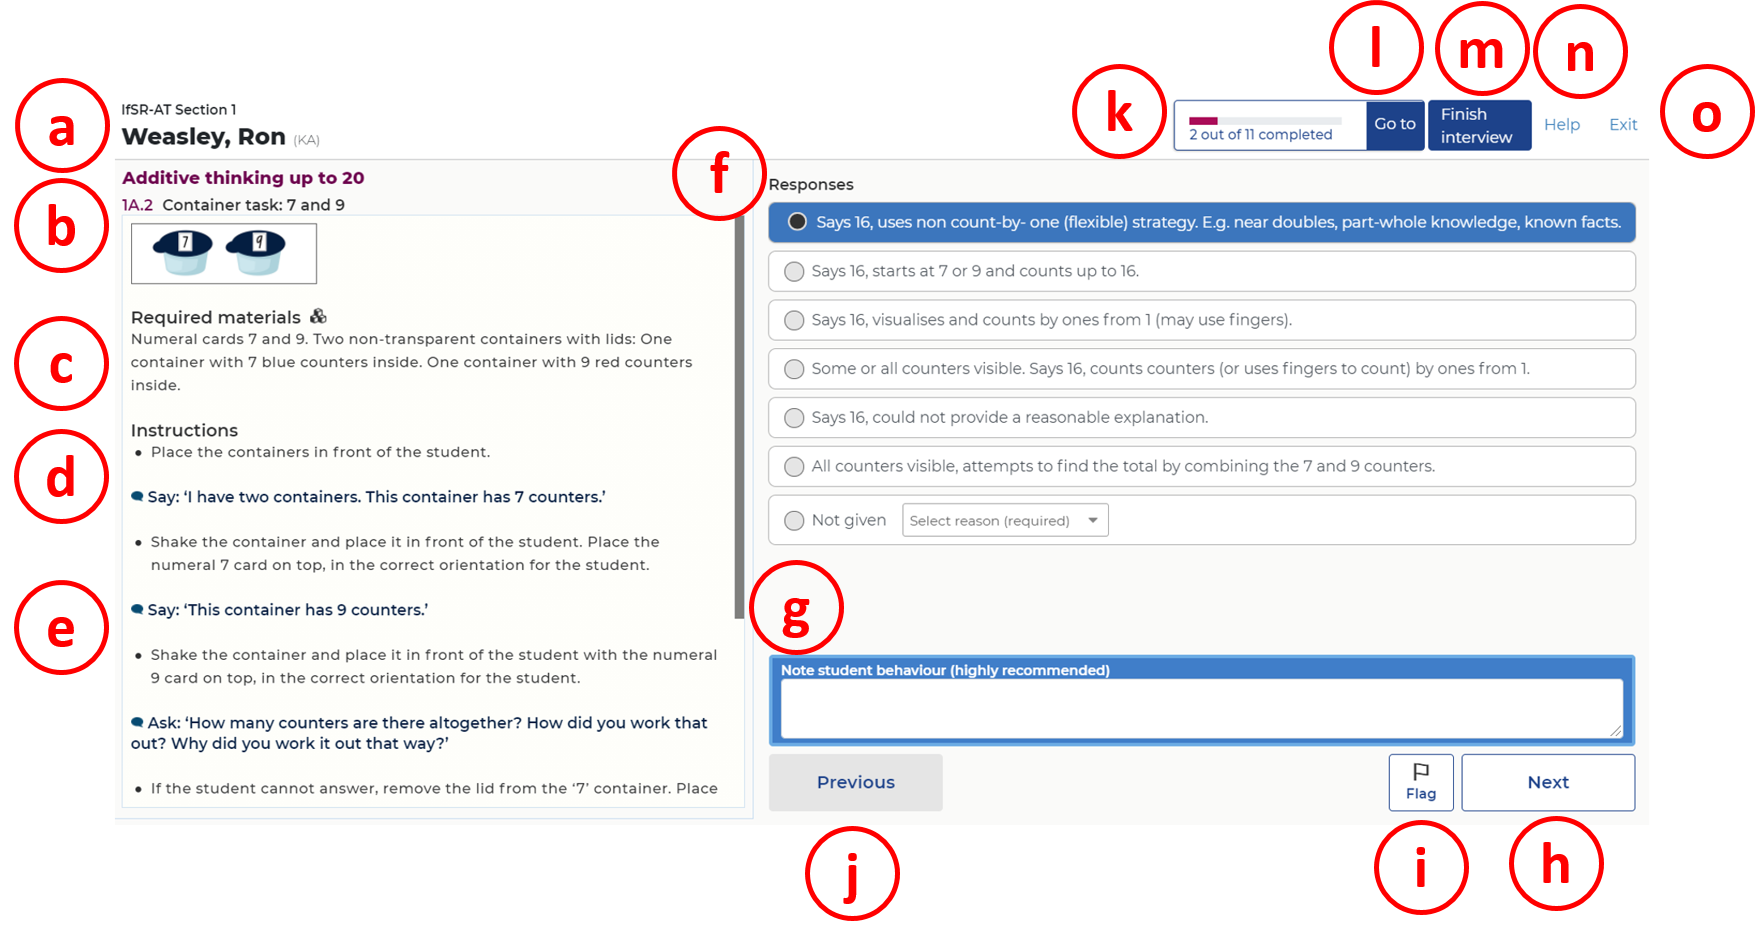Click the '(KA)' tag beside the student name

click(306, 140)
